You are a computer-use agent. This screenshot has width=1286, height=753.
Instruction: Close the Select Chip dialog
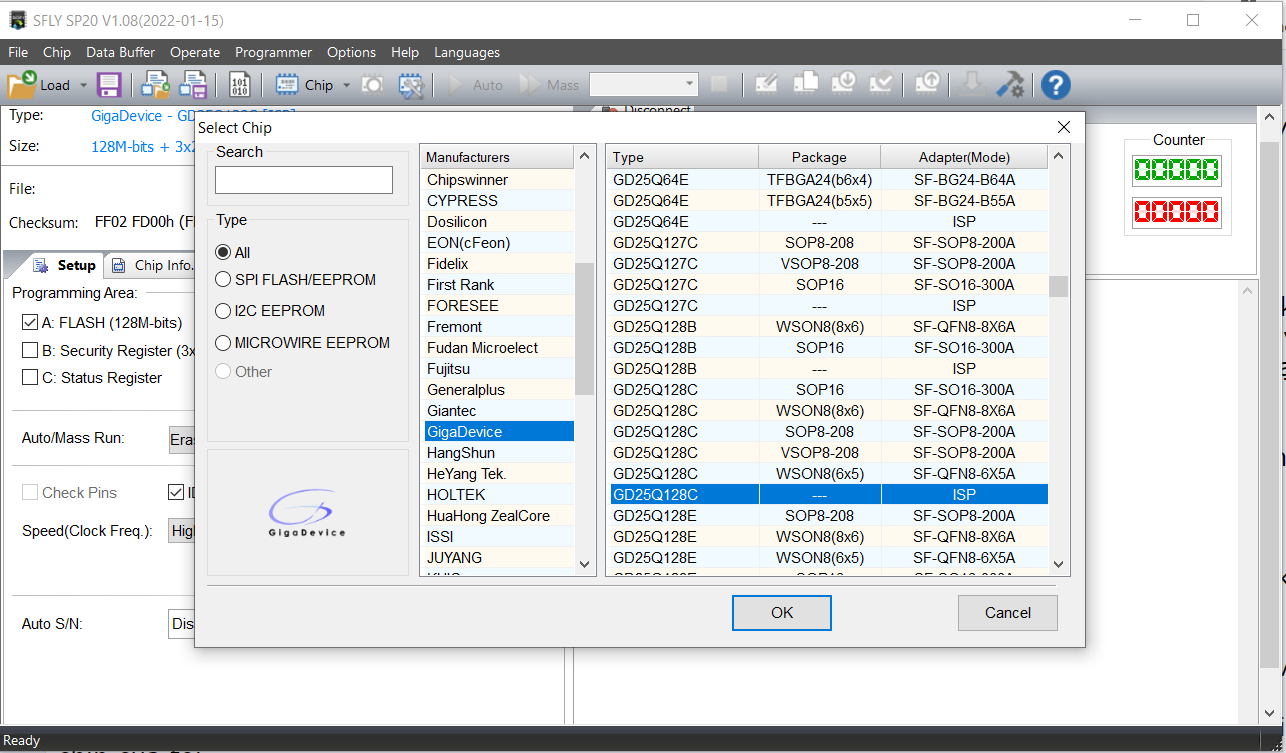coord(1064,127)
